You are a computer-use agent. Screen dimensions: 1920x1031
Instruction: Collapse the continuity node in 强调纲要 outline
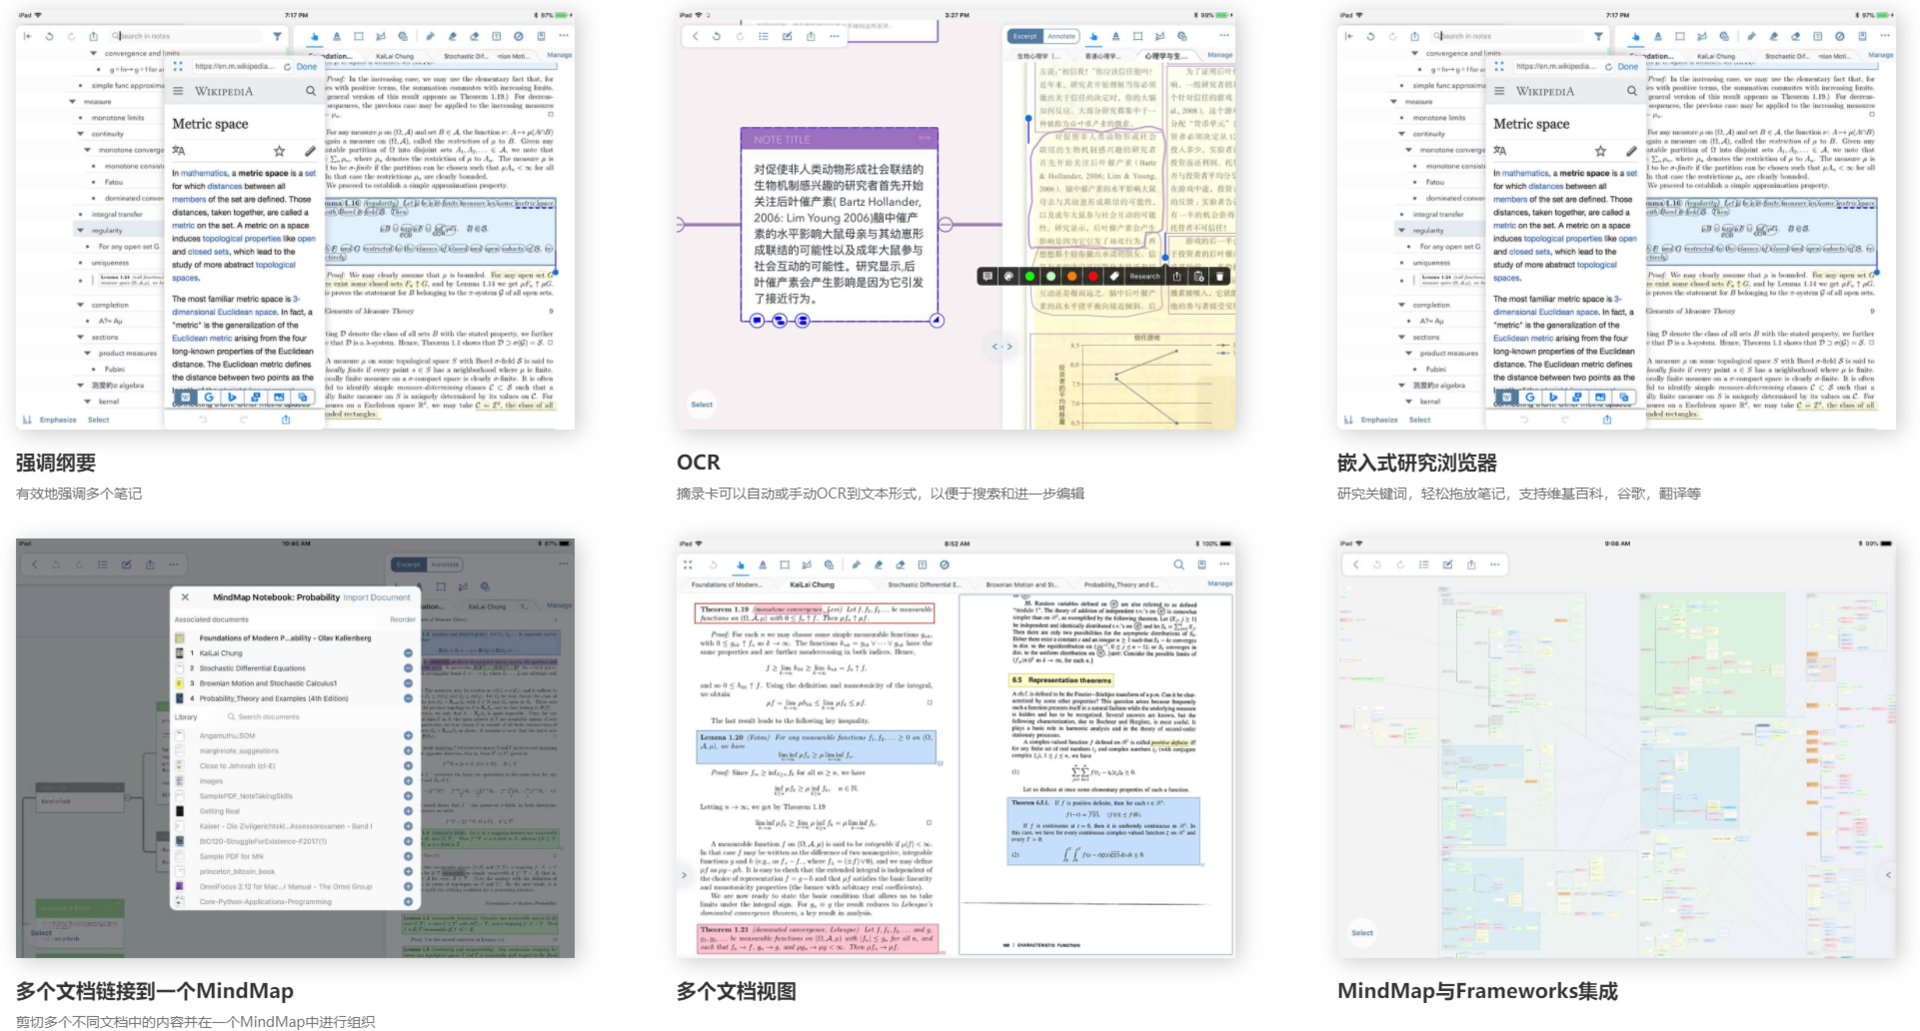coord(81,133)
